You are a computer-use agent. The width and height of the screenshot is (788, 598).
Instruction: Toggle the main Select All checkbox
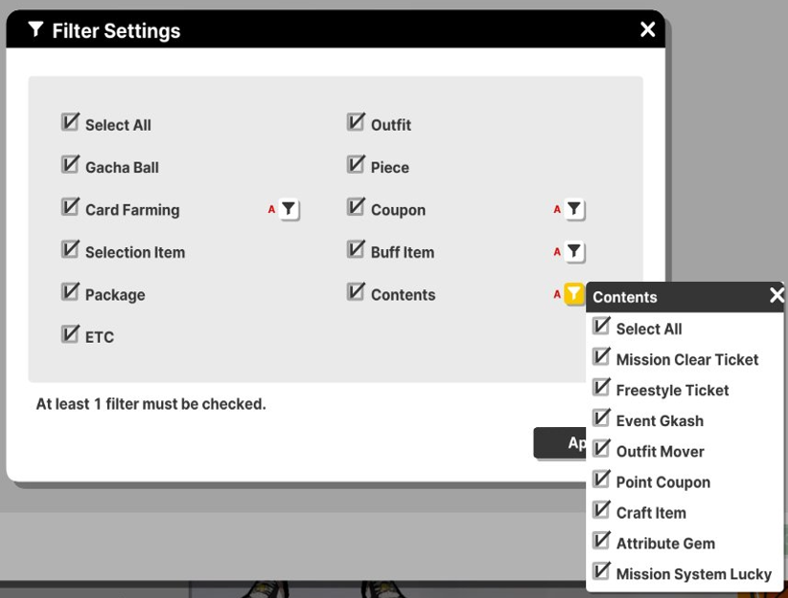(x=70, y=123)
